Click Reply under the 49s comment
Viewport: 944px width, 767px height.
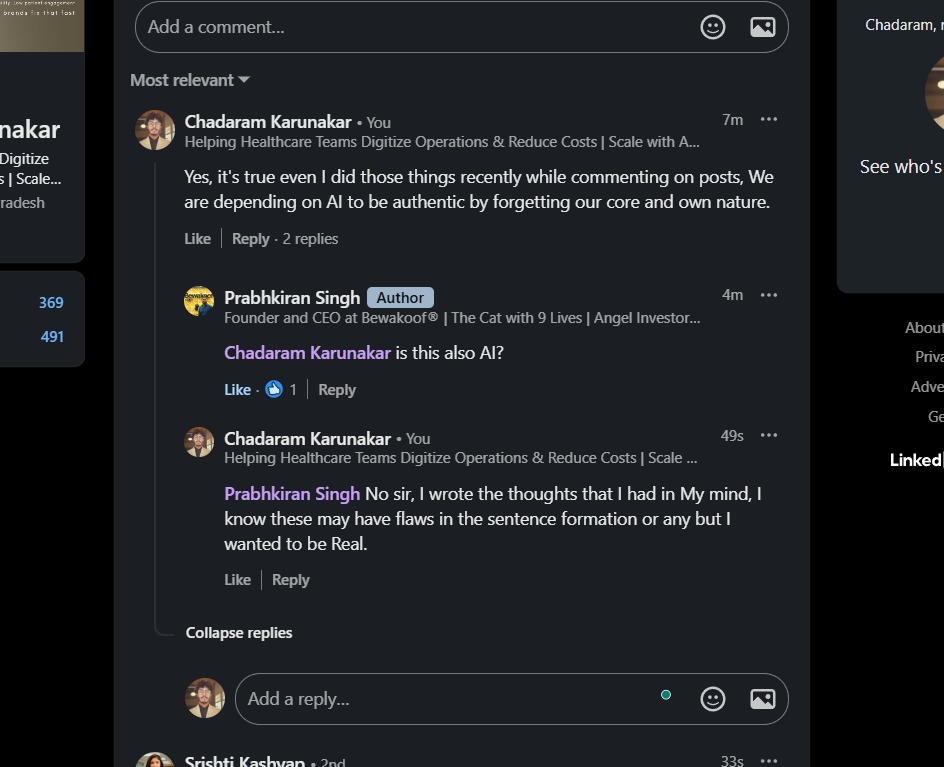tap(290, 580)
